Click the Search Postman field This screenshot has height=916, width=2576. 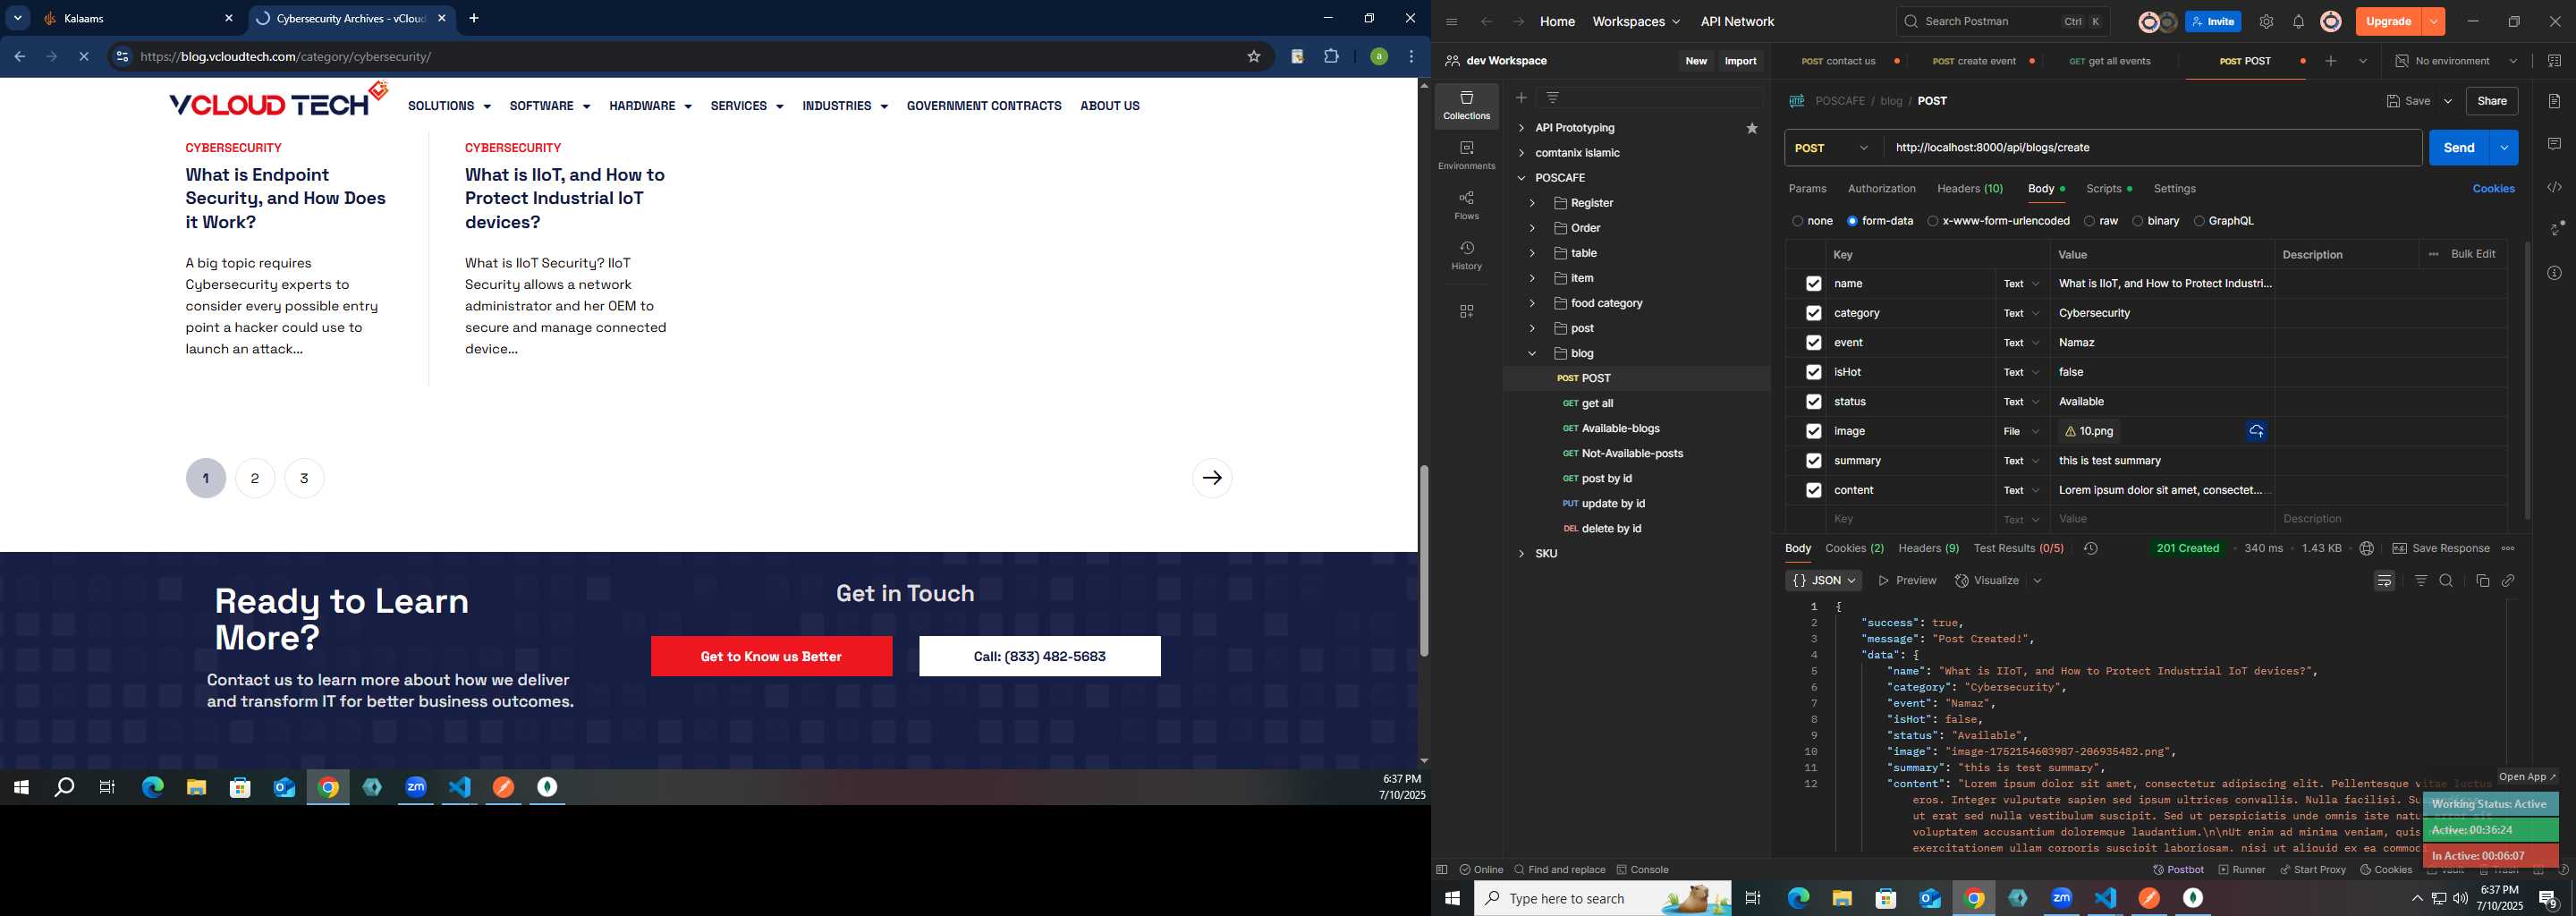click(2004, 22)
